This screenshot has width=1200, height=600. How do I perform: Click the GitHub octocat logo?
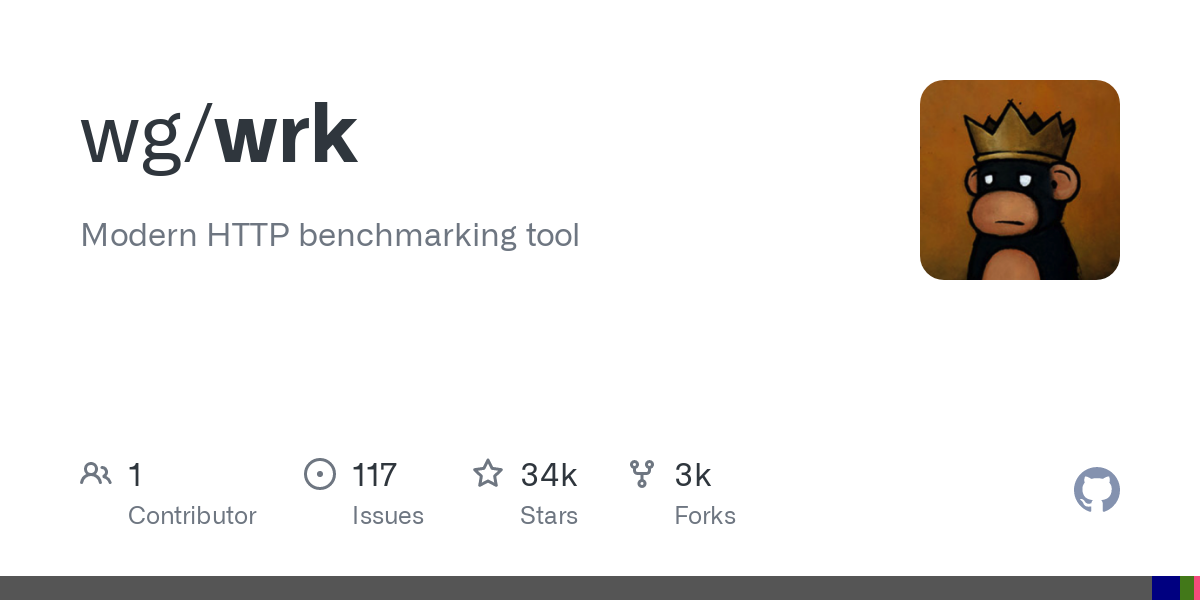coord(1097,490)
